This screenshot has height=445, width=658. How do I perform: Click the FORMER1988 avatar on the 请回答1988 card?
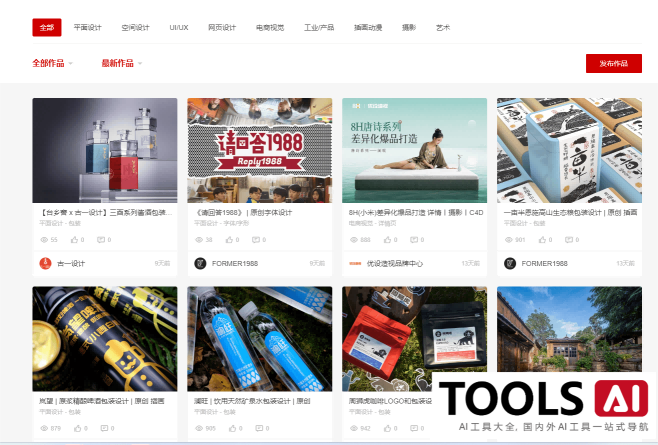pos(200,263)
